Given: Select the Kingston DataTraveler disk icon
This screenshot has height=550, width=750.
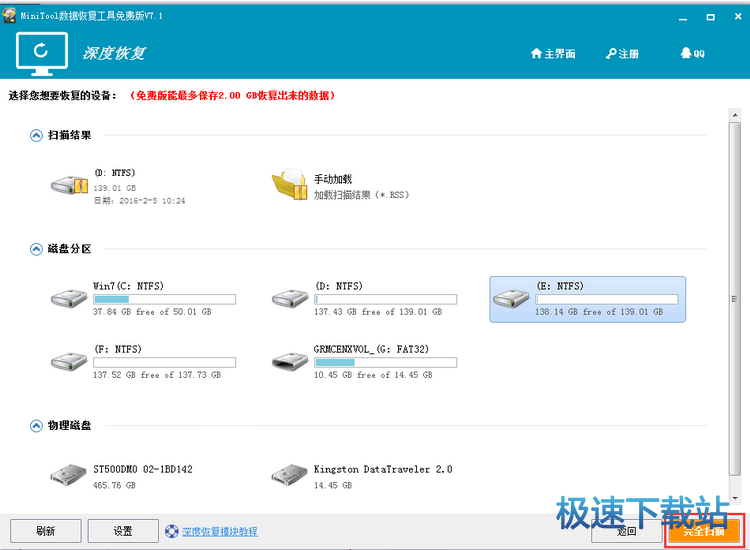Looking at the screenshot, I should point(289,475).
